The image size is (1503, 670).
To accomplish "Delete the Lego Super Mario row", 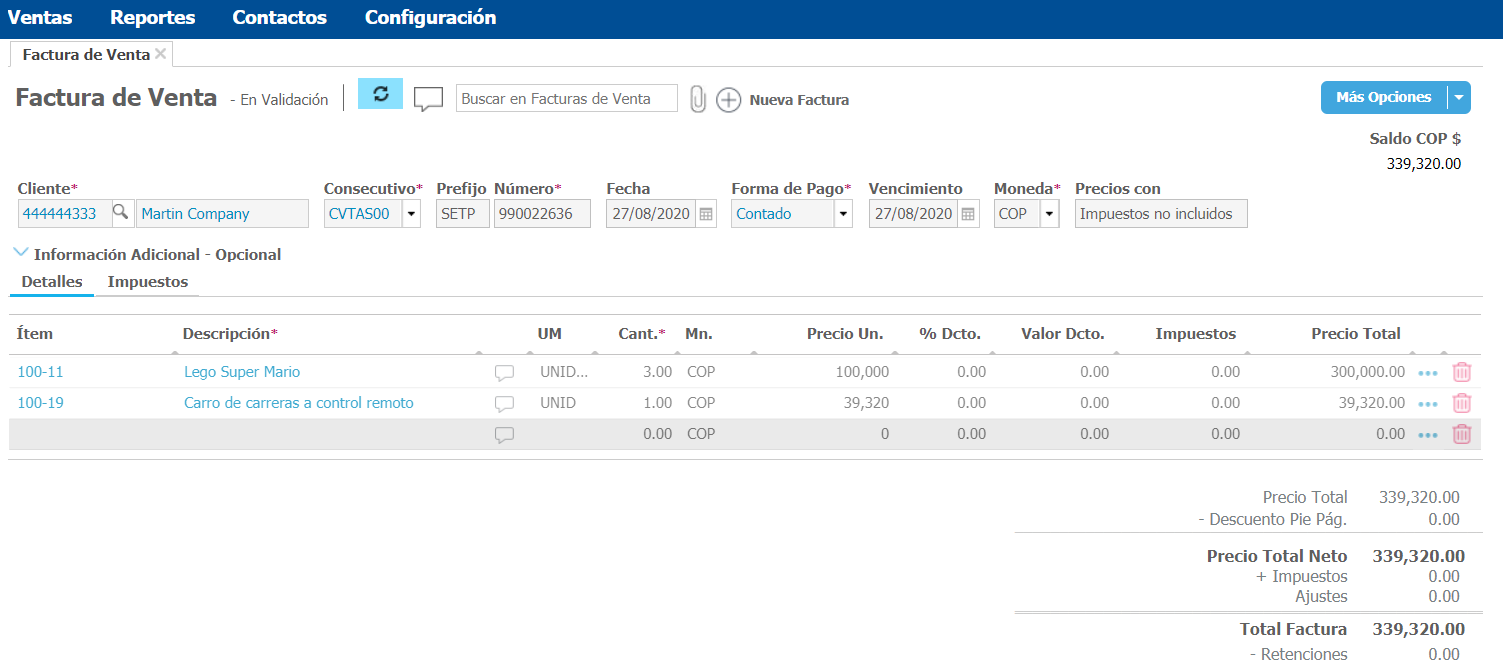I will coord(1461,372).
